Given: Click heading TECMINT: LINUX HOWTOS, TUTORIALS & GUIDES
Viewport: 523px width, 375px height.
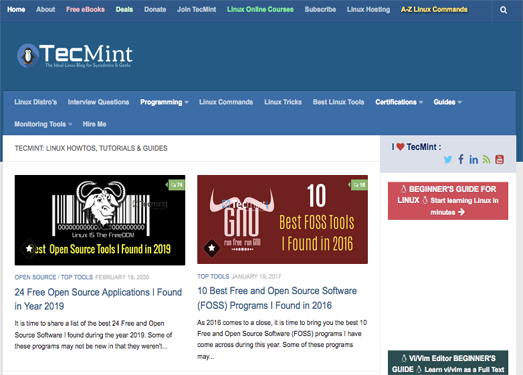Looking at the screenshot, I should tap(91, 148).
